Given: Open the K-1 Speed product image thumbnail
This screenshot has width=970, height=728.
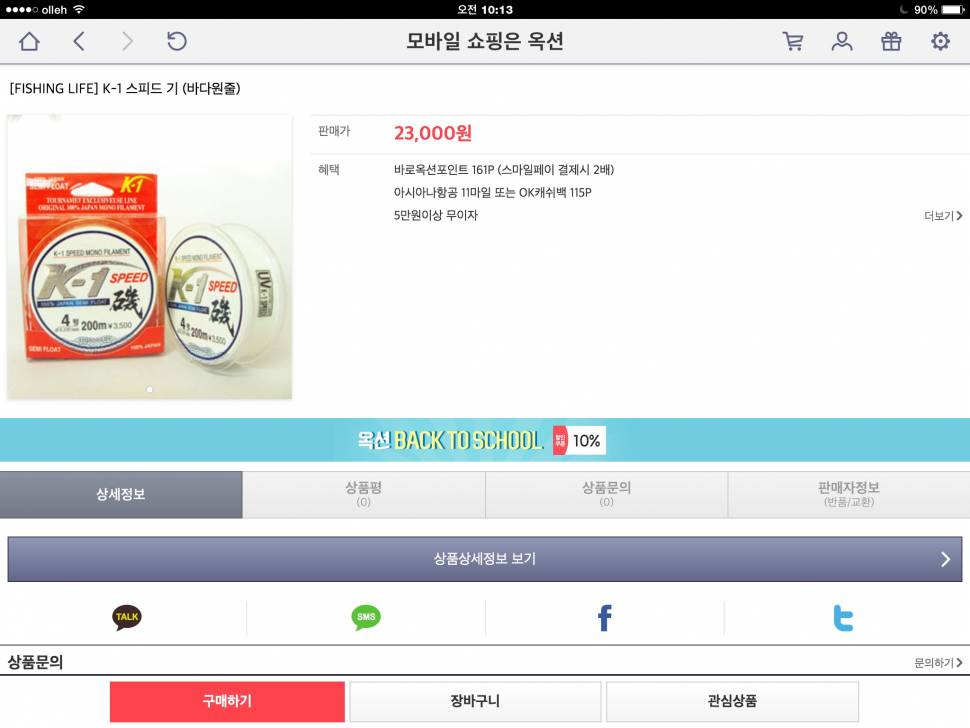Looking at the screenshot, I should (x=149, y=257).
